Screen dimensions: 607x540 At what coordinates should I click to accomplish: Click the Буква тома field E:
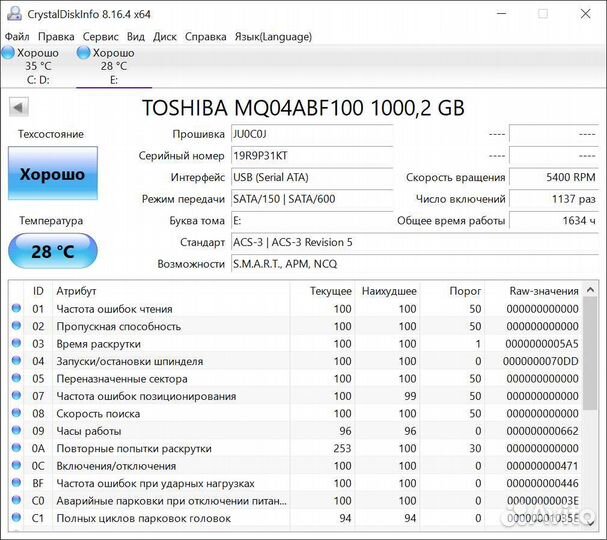click(x=312, y=221)
